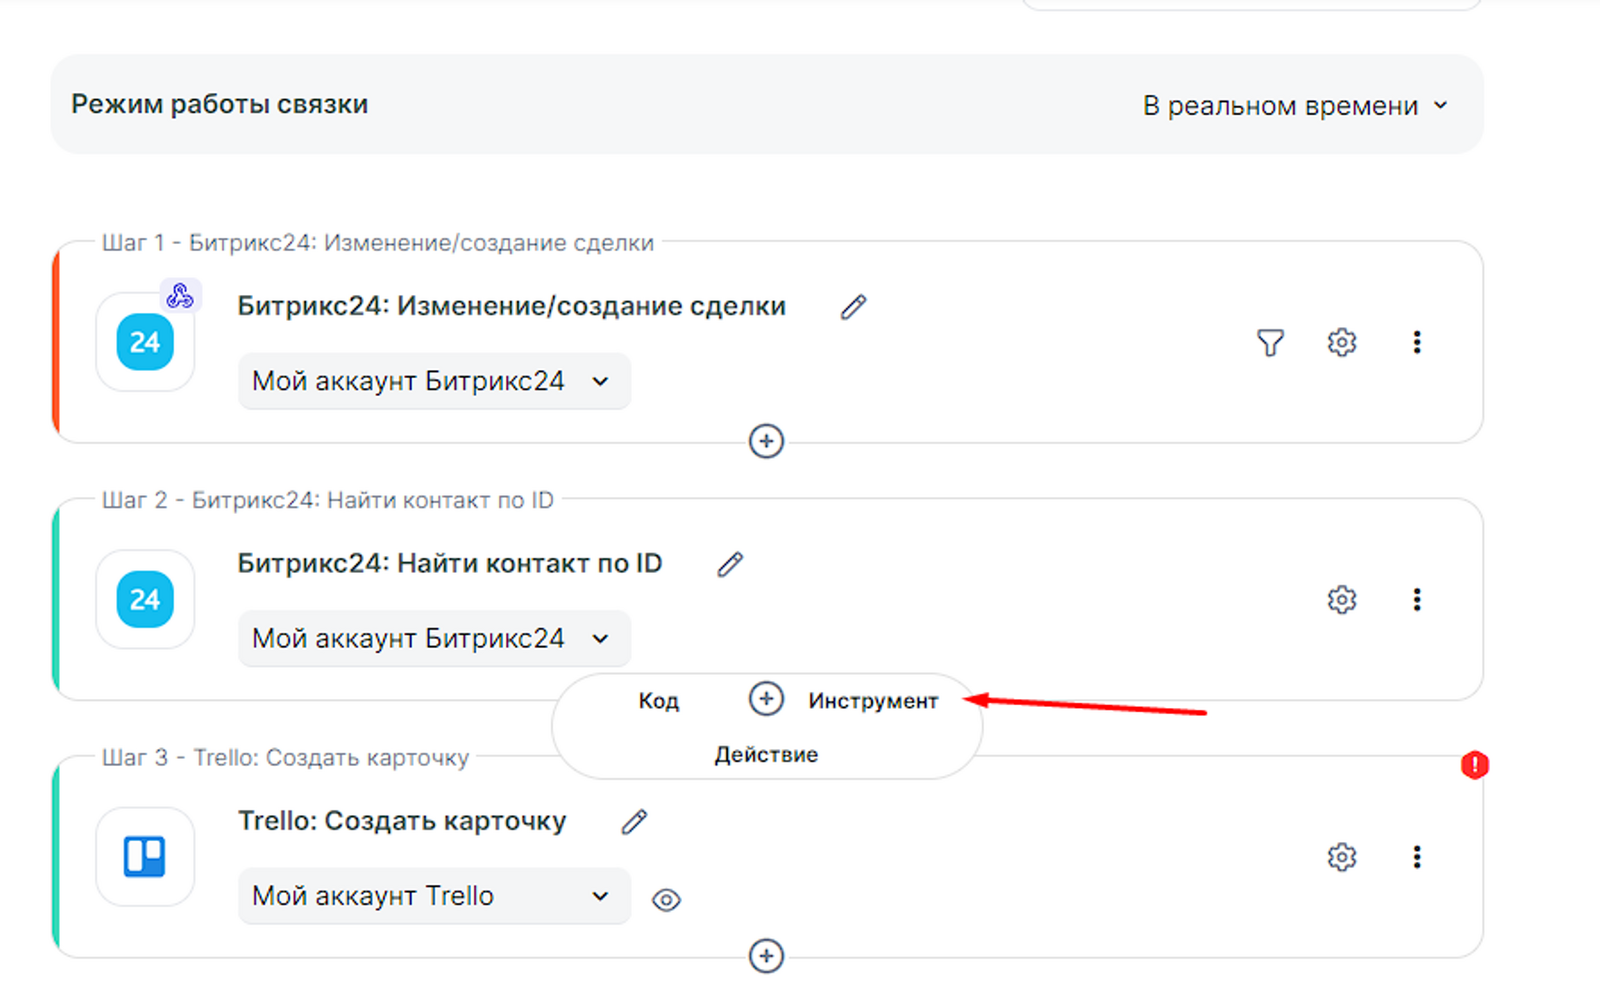This screenshot has height=985, width=1600.
Task: Open filter for Bitrix24 deal trigger step
Action: click(x=1270, y=343)
